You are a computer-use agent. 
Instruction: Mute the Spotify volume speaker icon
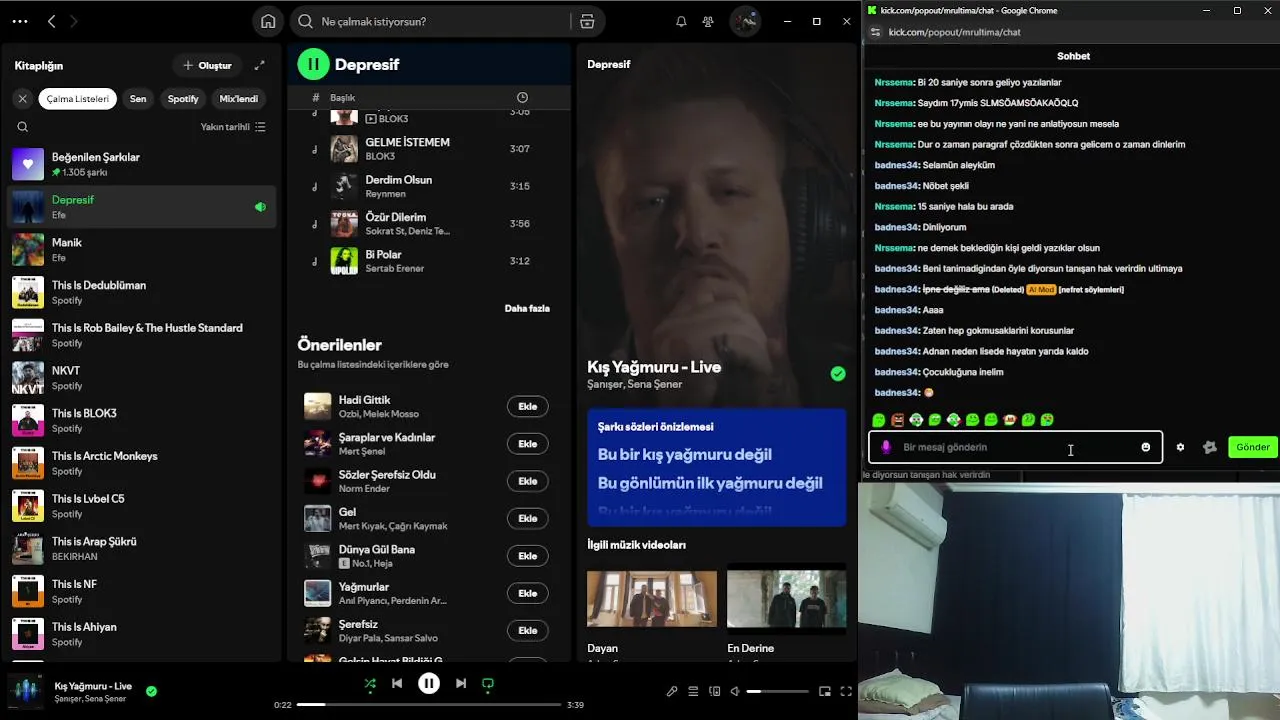pyautogui.click(x=735, y=691)
